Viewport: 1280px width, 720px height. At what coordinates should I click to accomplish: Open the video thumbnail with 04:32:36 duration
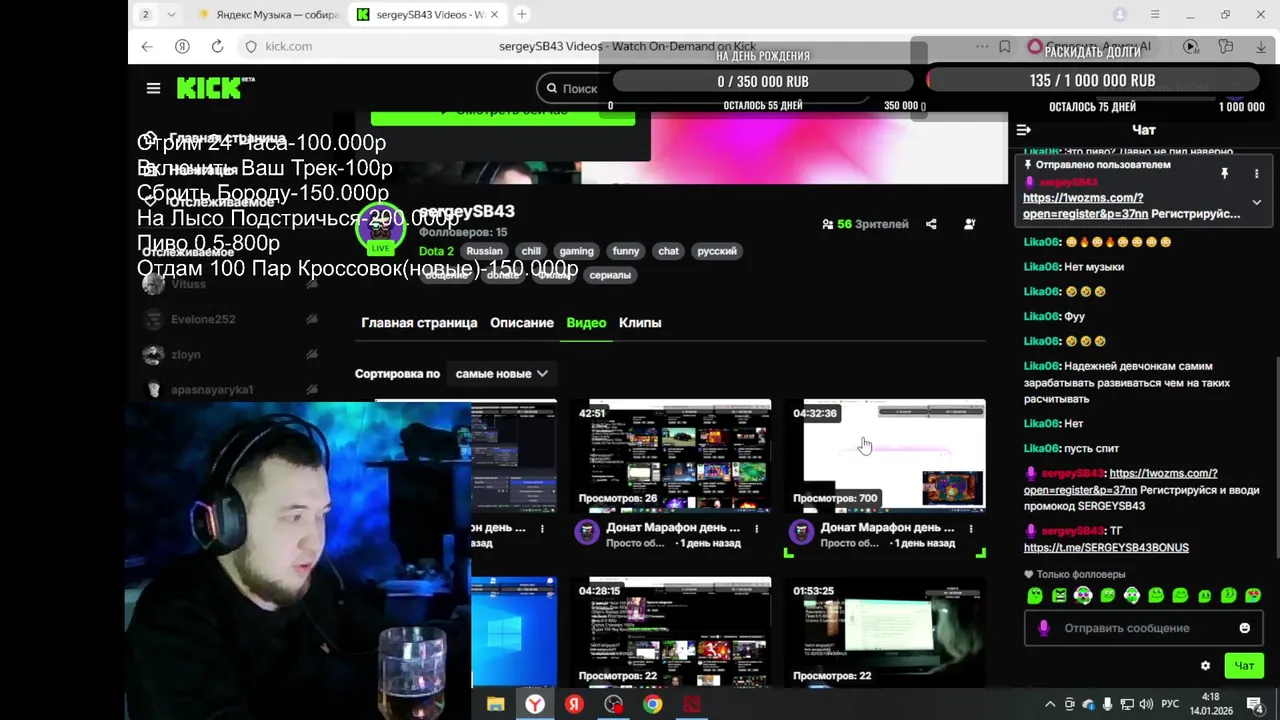click(x=885, y=456)
